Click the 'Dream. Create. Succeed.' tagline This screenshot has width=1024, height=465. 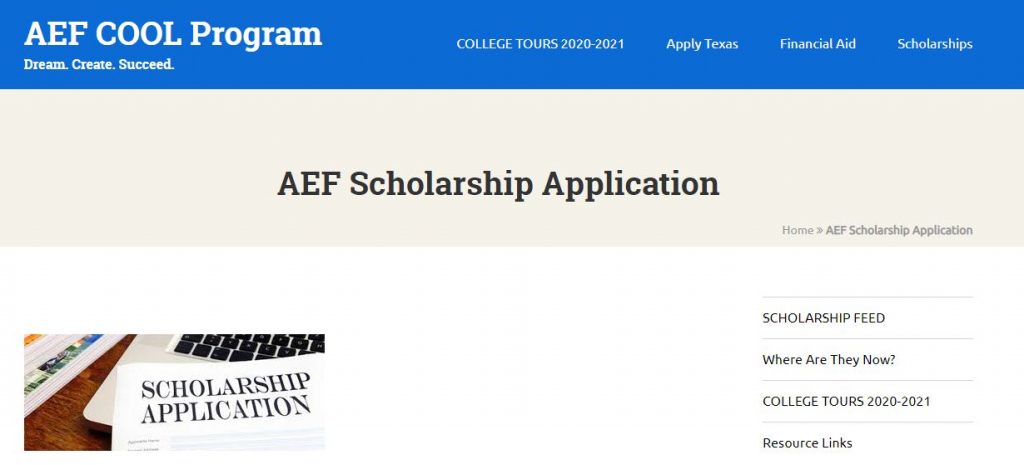pos(99,64)
